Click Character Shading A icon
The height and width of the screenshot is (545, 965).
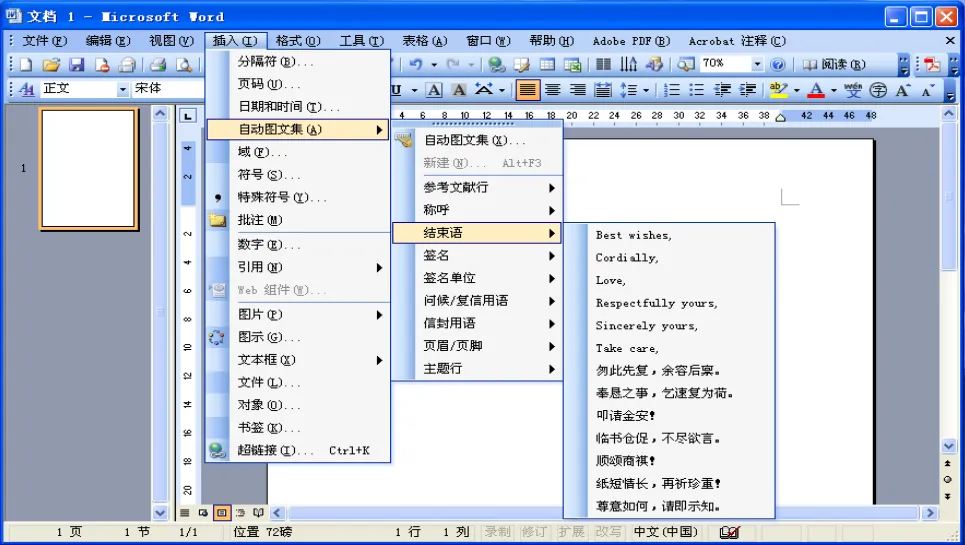(459, 90)
